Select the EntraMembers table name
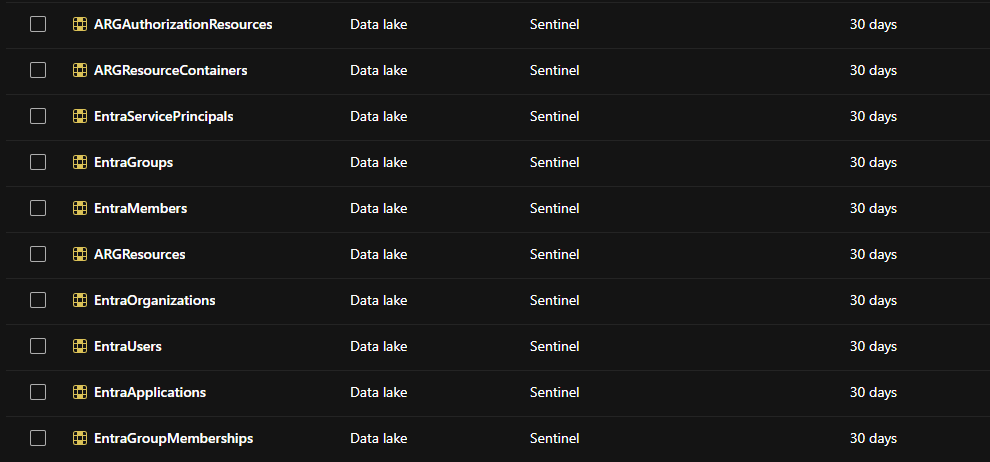The width and height of the screenshot is (990, 462). point(140,208)
